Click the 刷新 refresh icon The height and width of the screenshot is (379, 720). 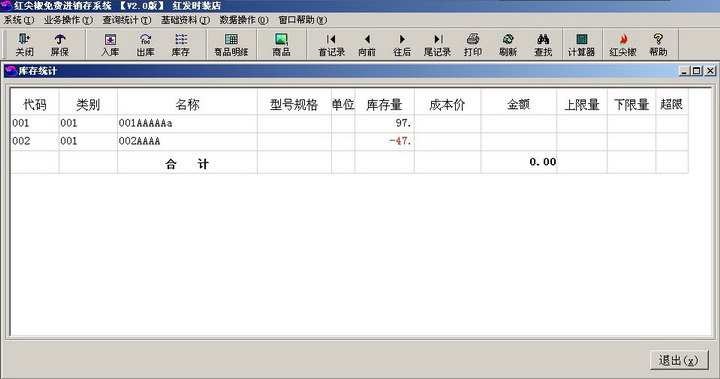coord(508,45)
